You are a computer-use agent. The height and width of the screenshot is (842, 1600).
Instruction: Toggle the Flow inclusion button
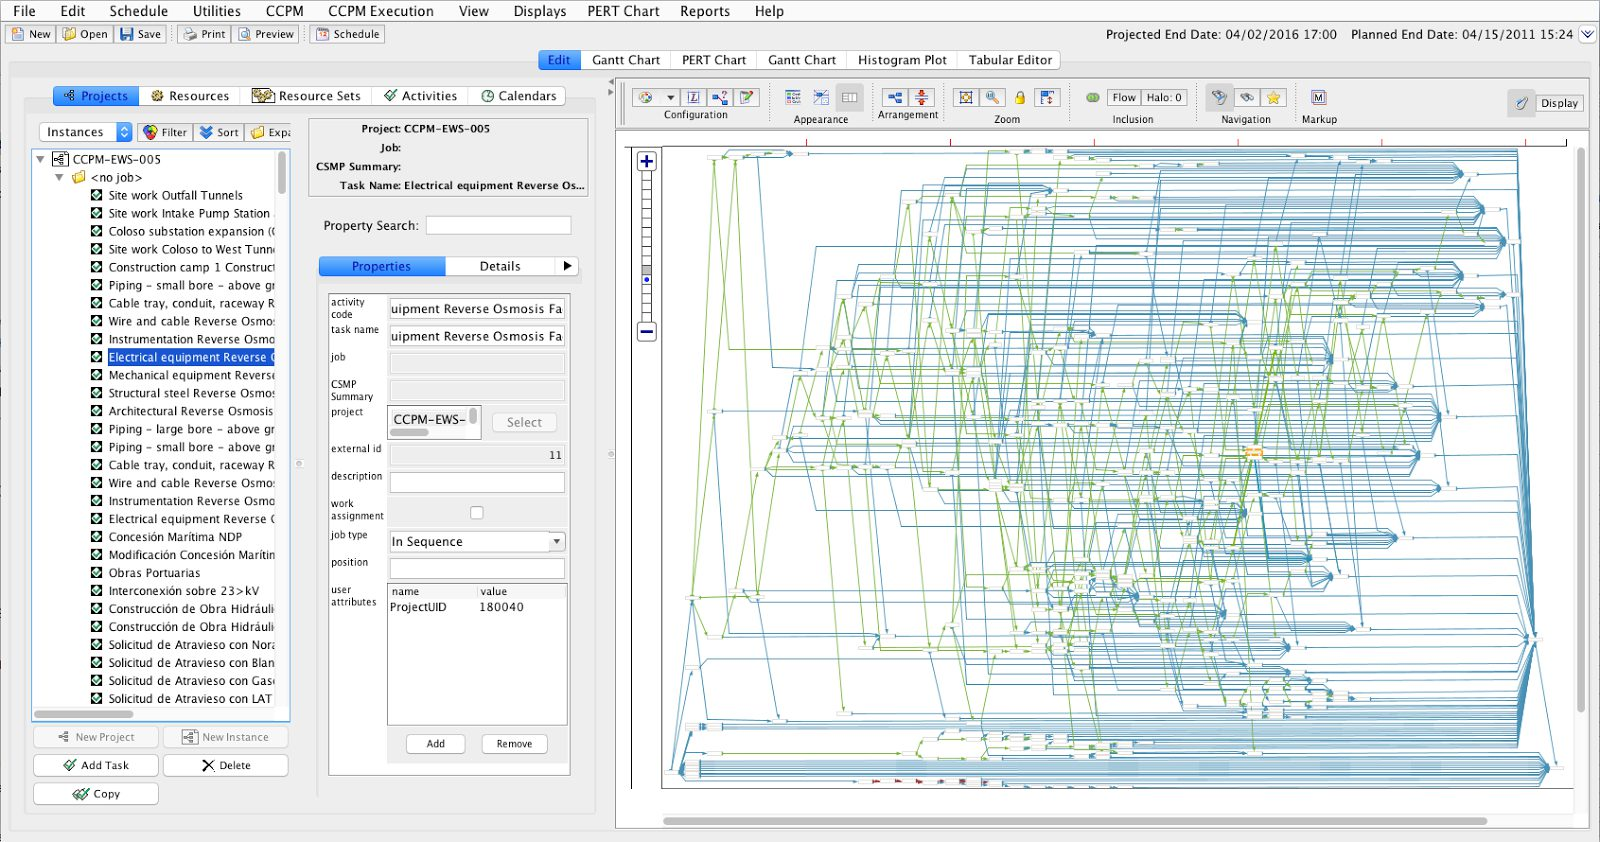(x=1124, y=98)
